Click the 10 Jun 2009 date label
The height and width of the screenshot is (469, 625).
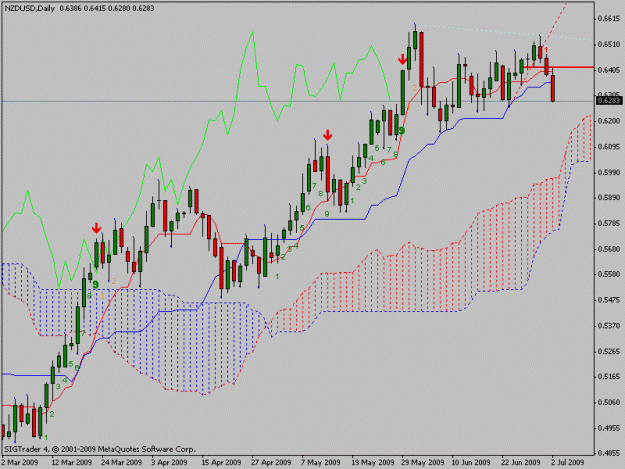coord(471,462)
